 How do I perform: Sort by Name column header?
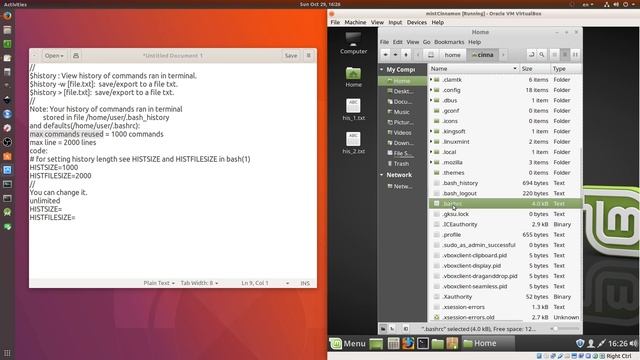click(x=473, y=69)
